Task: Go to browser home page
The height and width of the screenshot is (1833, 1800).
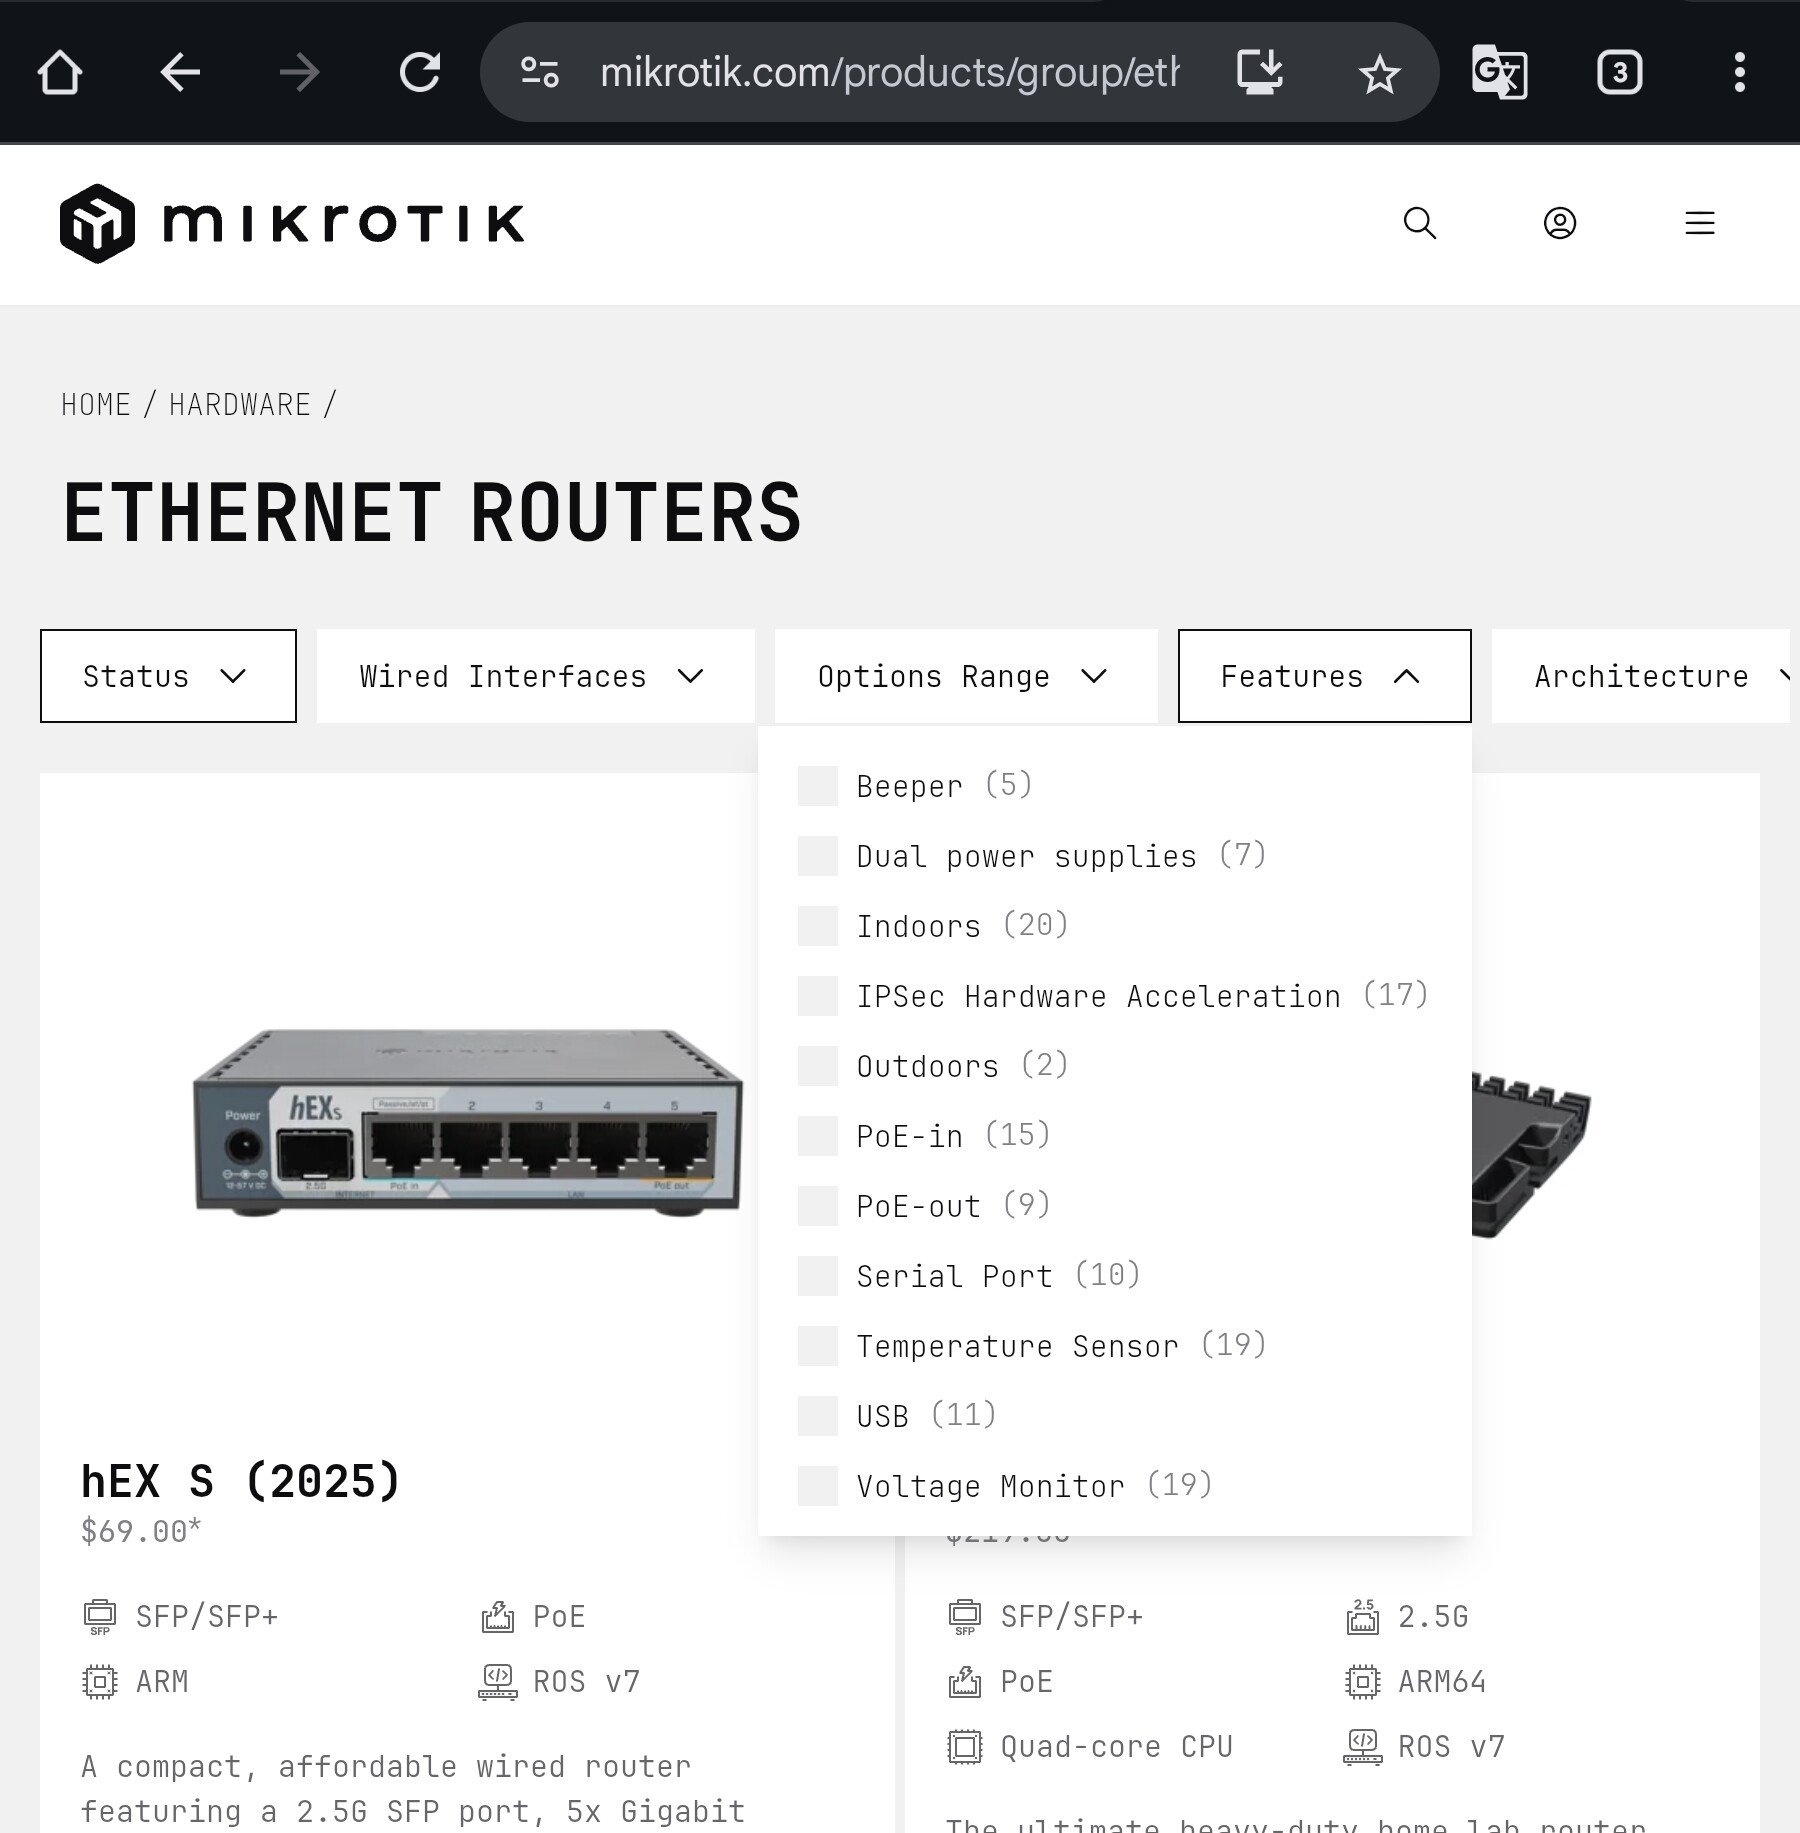Action: point(60,73)
